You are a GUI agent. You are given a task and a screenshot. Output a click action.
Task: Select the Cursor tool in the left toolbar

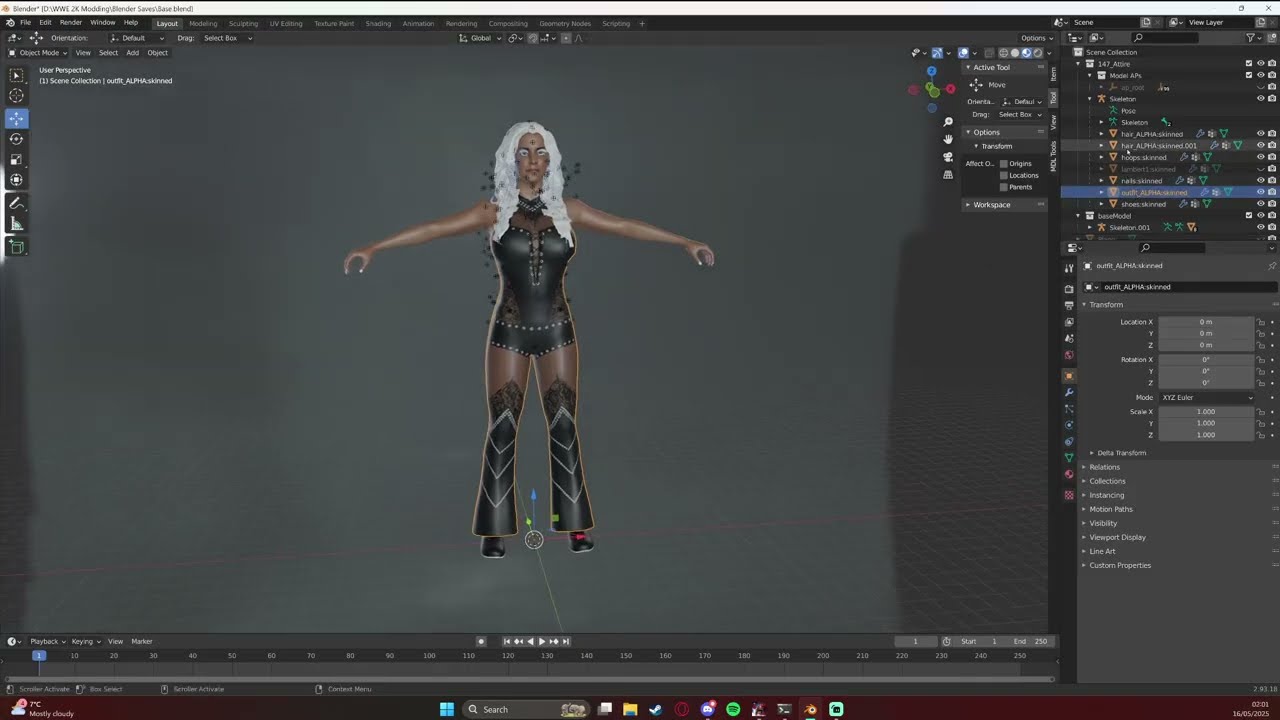(16, 96)
